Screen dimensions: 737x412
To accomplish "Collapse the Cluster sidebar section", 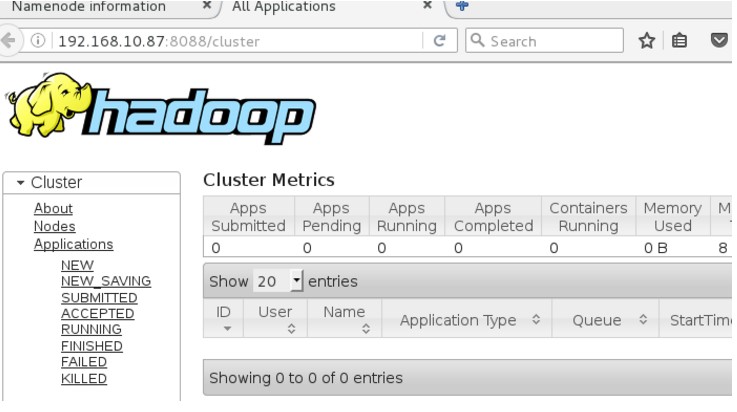I will pos(21,182).
